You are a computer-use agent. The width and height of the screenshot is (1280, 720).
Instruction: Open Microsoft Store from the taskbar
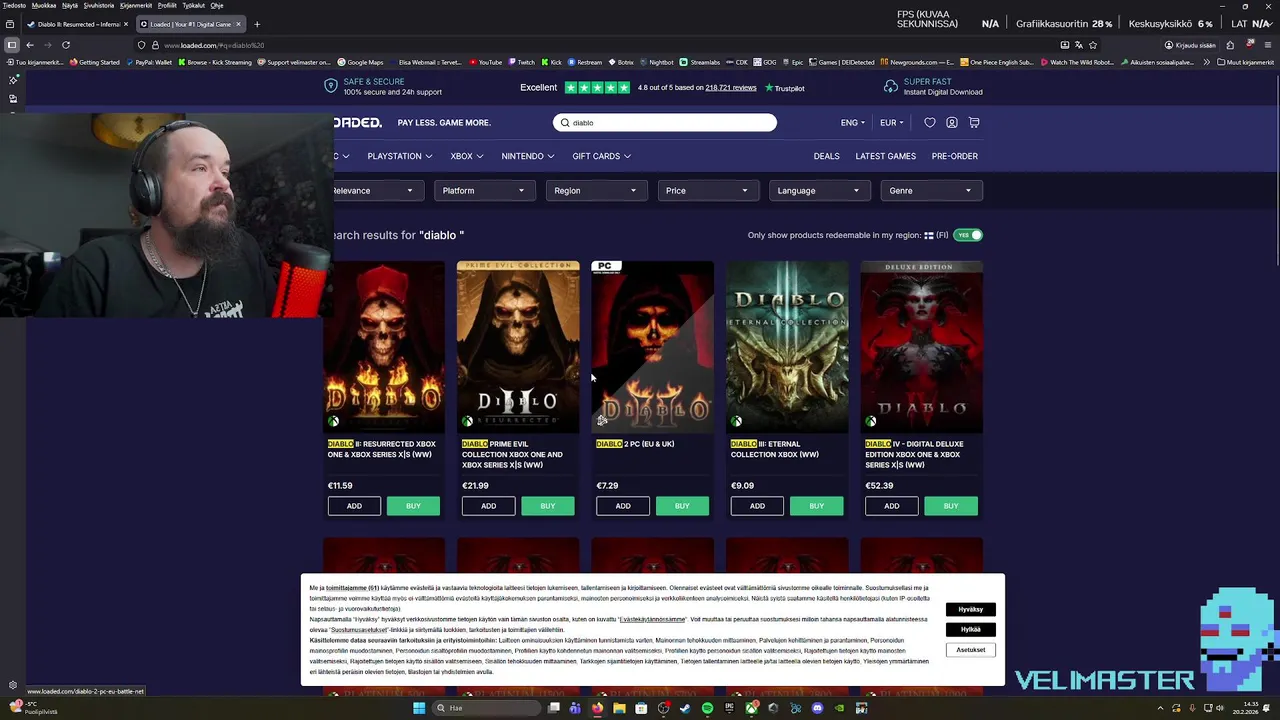click(x=641, y=708)
